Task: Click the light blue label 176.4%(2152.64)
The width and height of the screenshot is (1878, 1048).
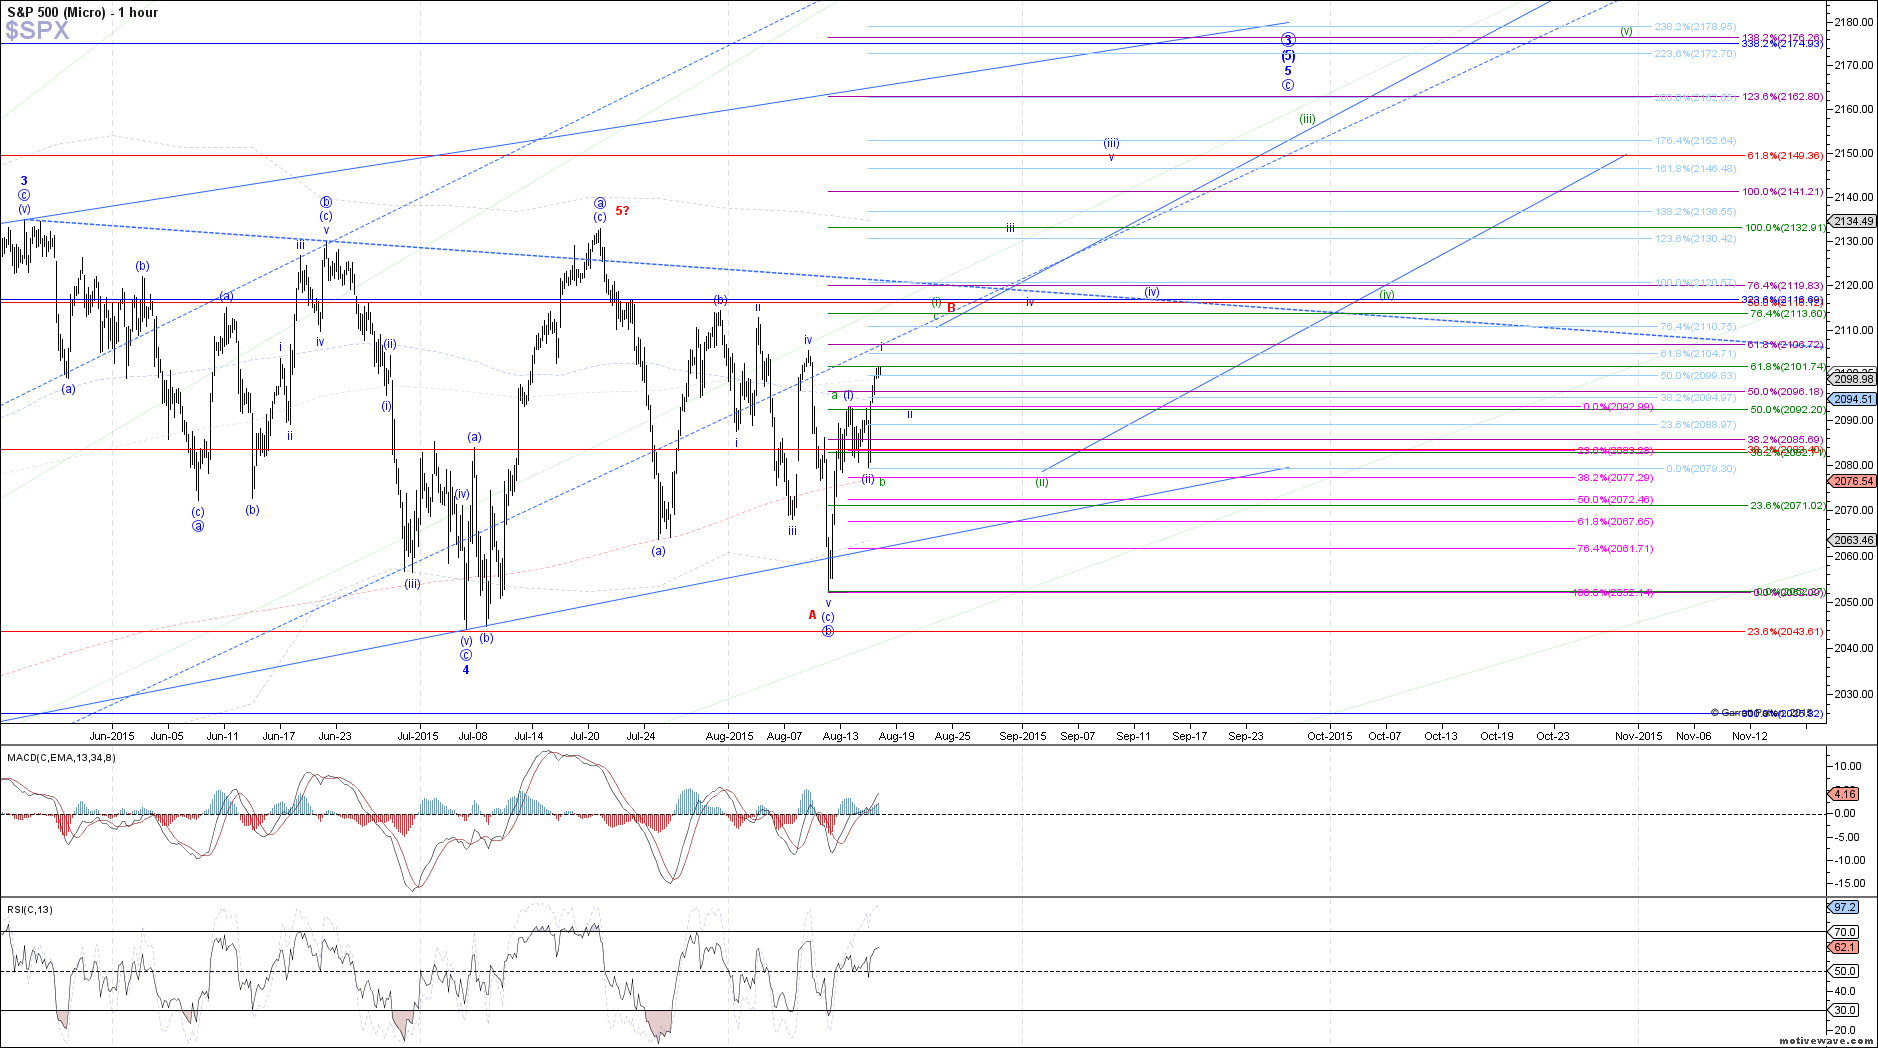Action: [x=1695, y=141]
